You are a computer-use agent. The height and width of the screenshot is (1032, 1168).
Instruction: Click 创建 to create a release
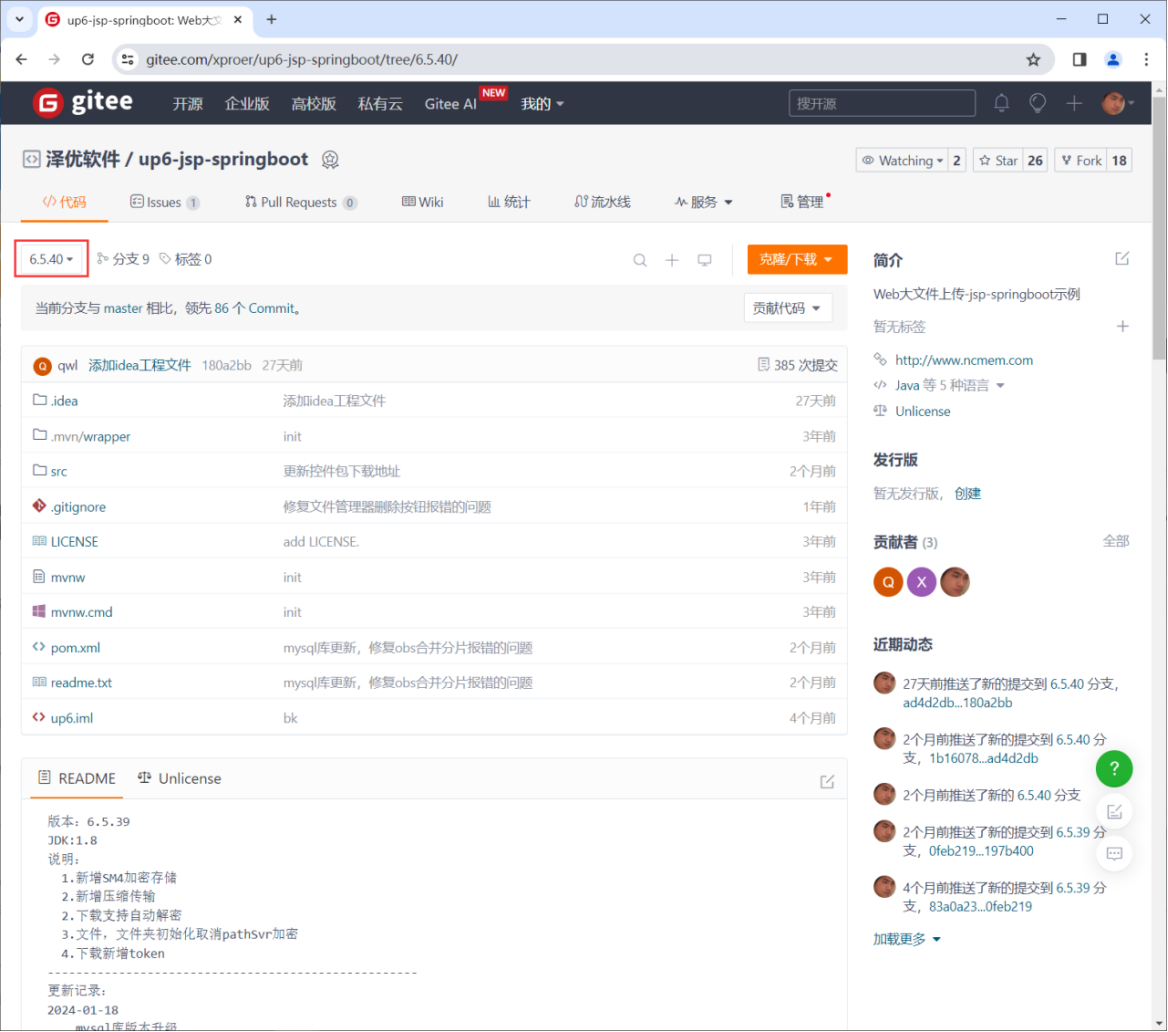[x=968, y=492]
